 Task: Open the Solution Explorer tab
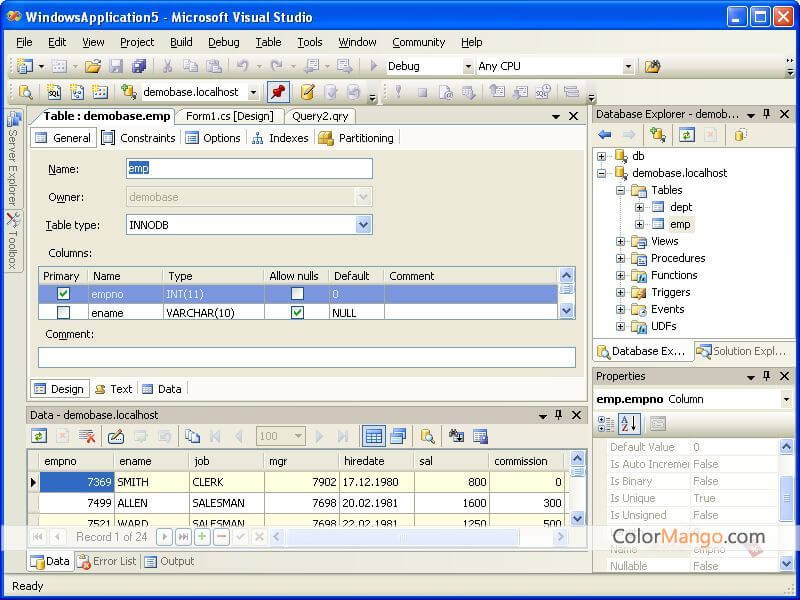(743, 351)
